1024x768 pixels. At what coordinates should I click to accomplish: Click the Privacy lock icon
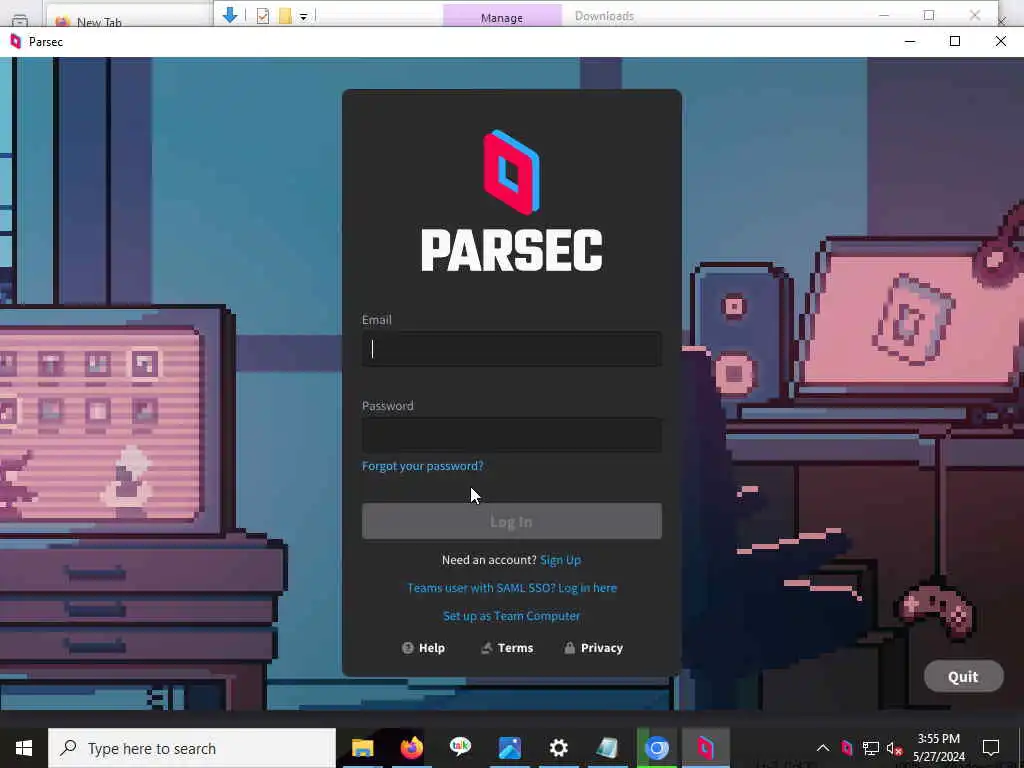coord(569,648)
